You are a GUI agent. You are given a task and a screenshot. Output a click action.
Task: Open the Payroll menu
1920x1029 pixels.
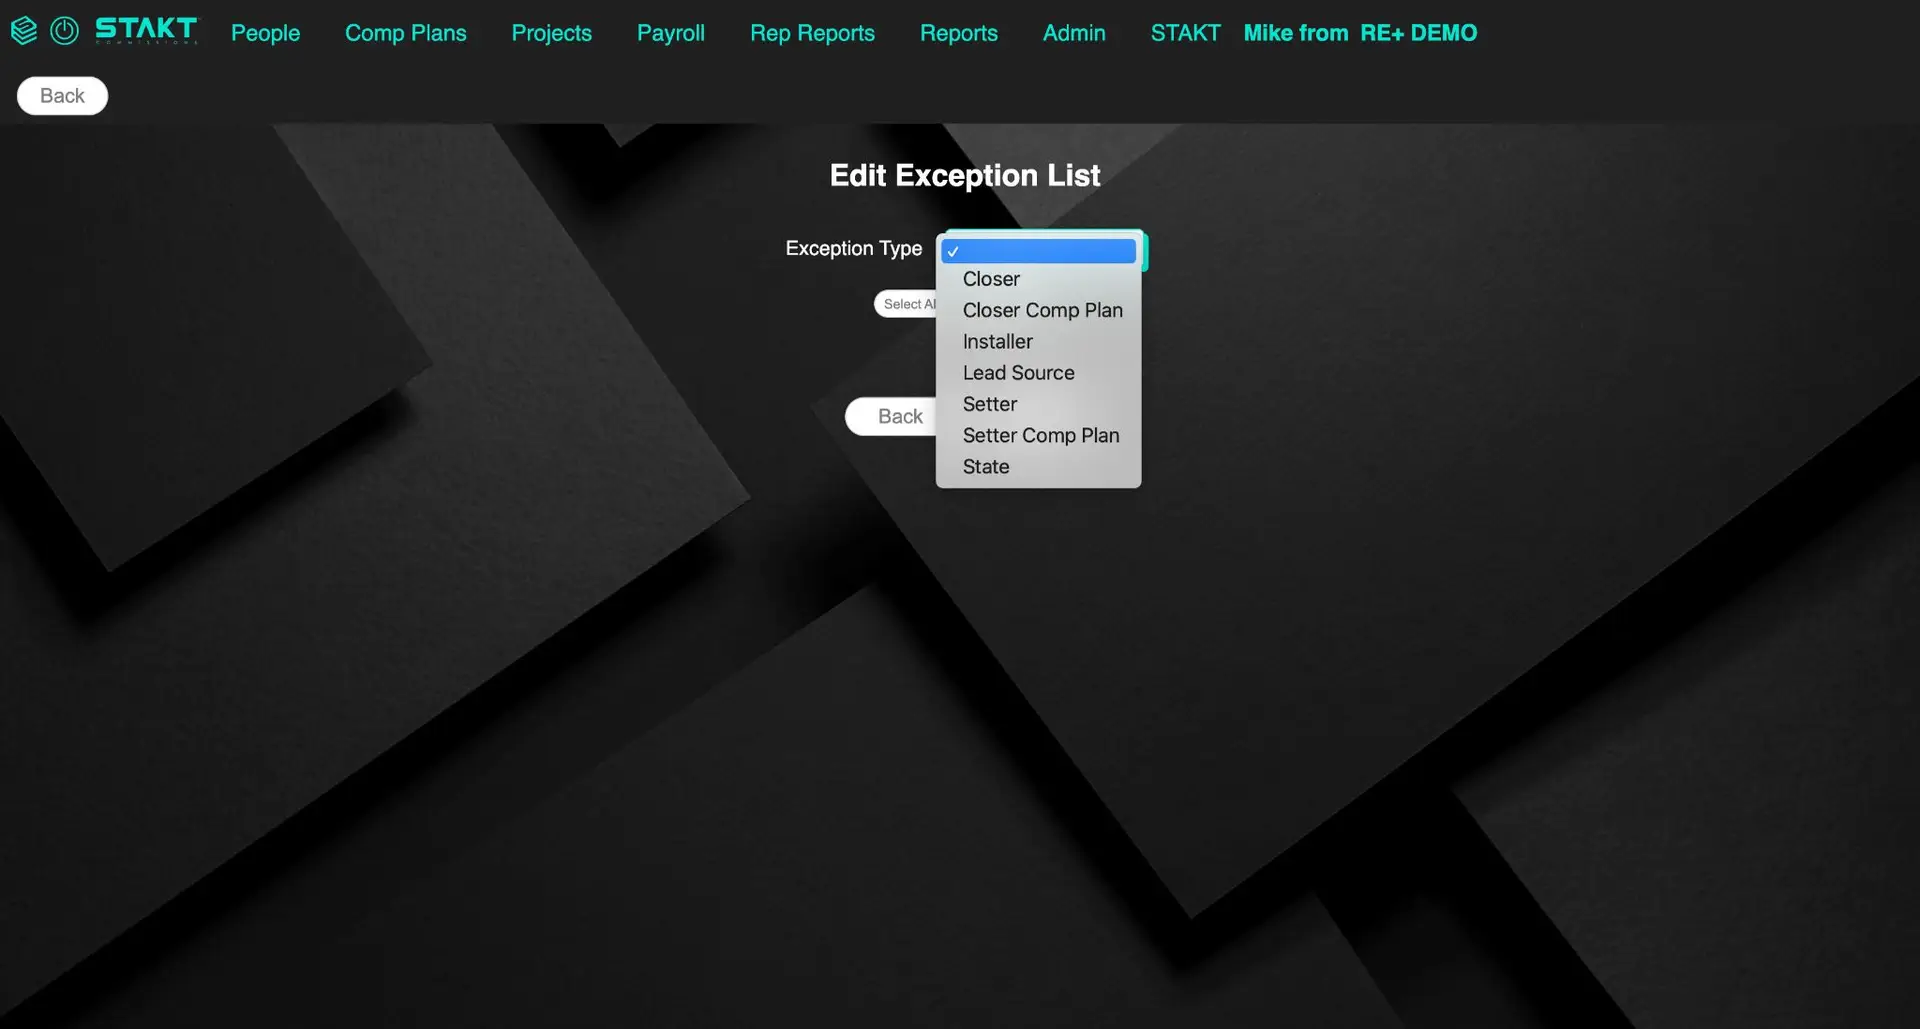tap(671, 33)
